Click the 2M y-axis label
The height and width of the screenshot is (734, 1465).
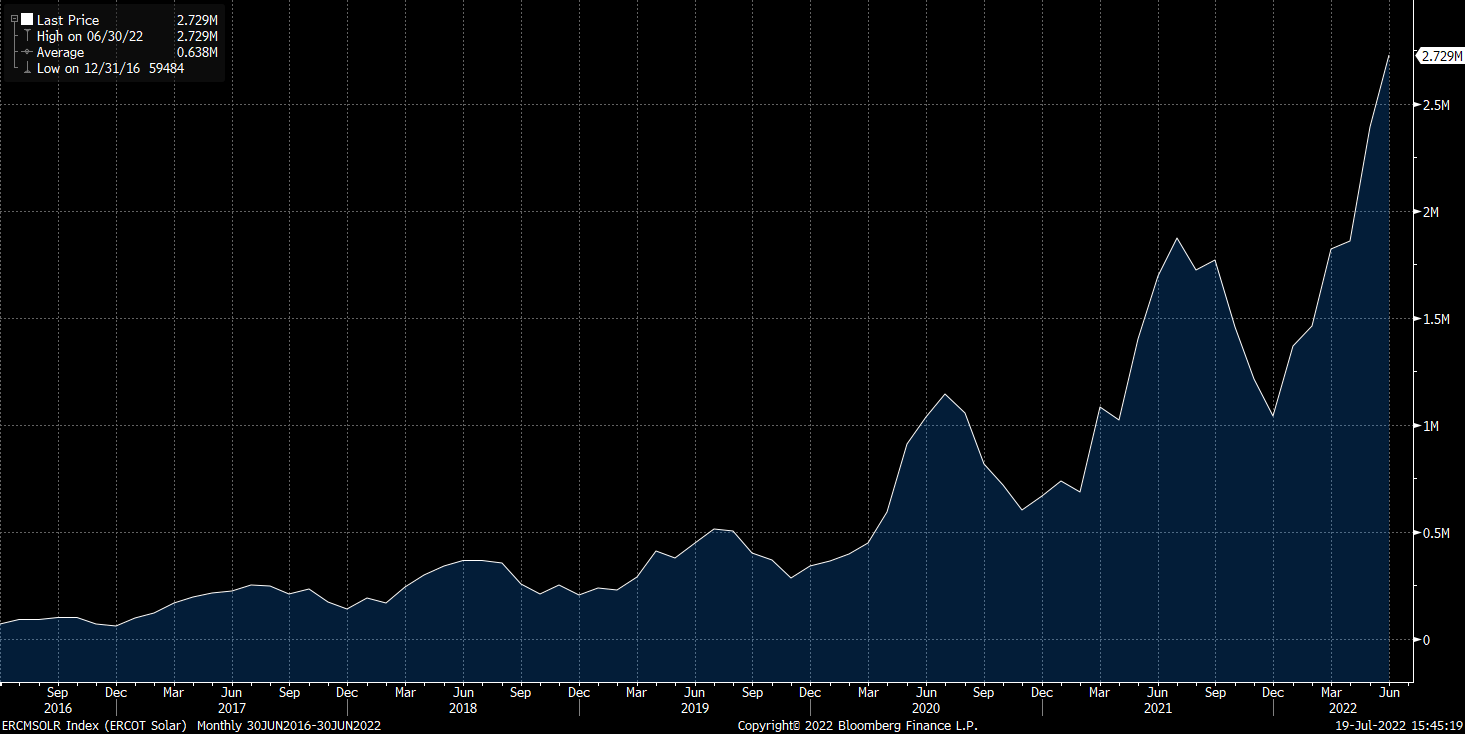click(x=1430, y=212)
